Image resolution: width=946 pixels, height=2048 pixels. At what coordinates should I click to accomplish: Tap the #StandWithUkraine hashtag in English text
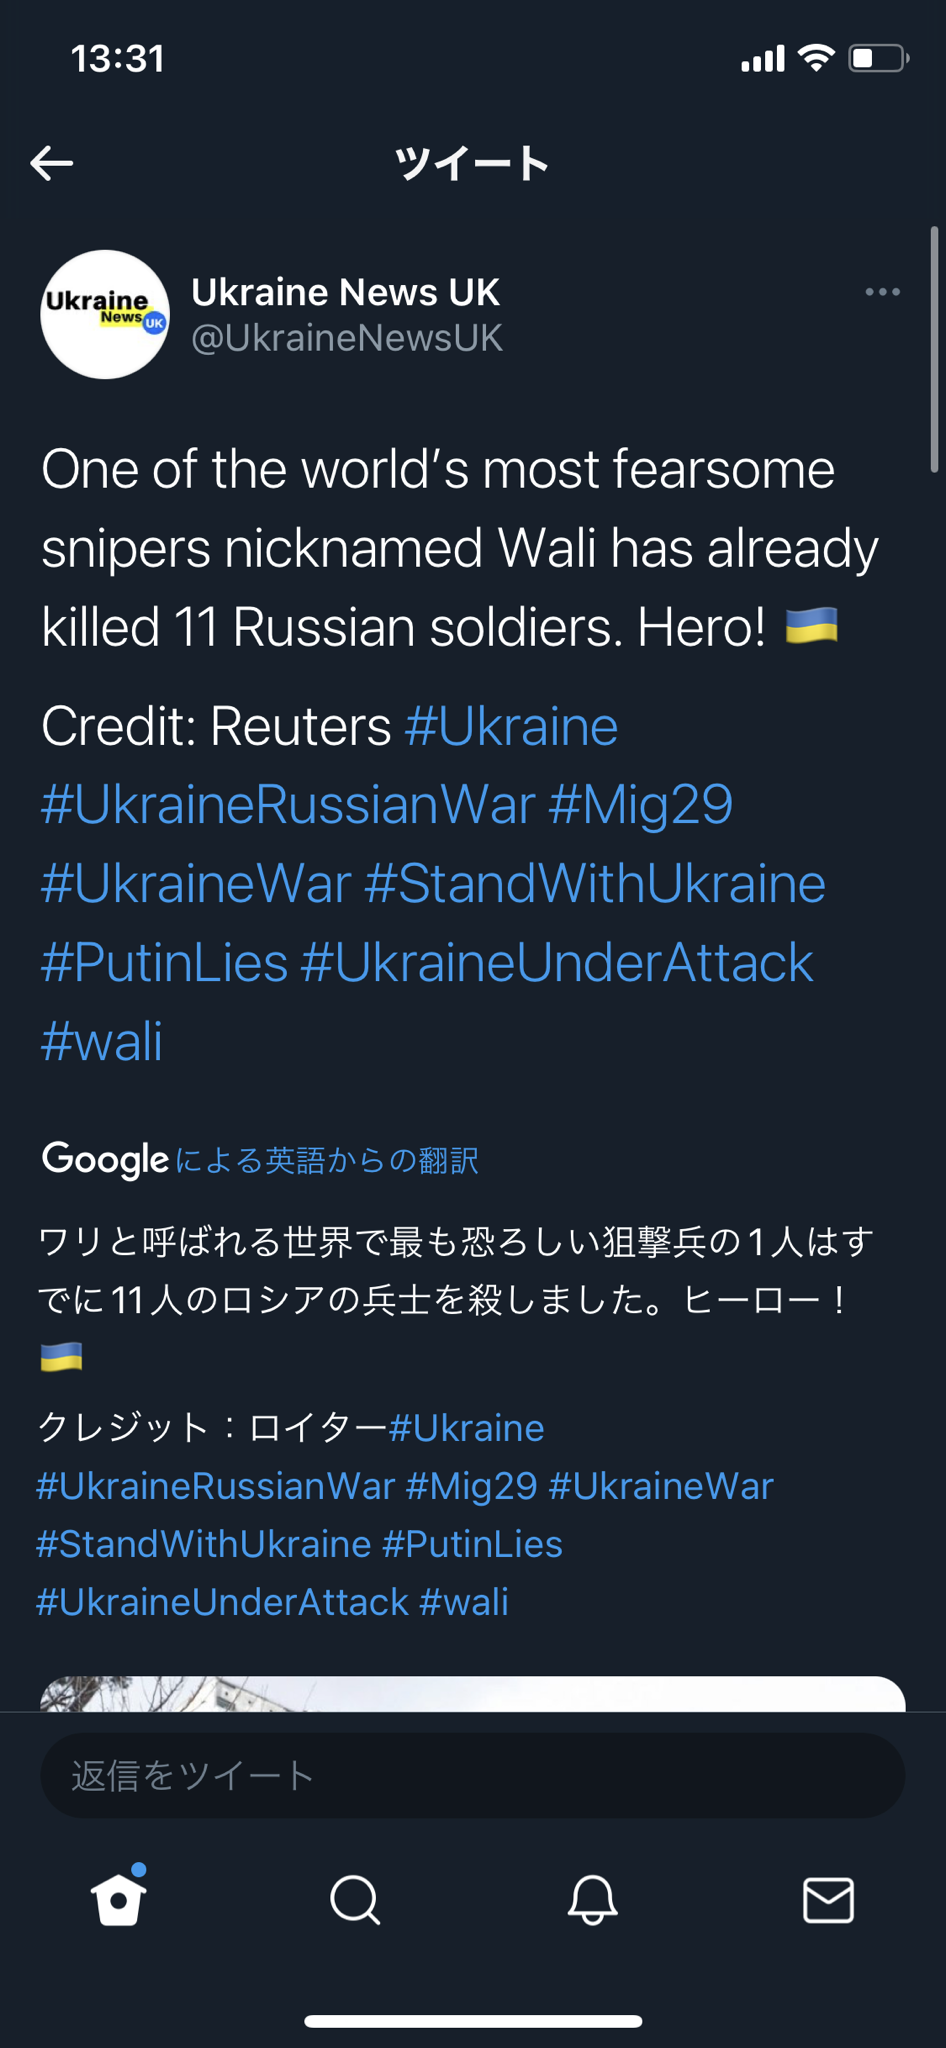(x=594, y=883)
